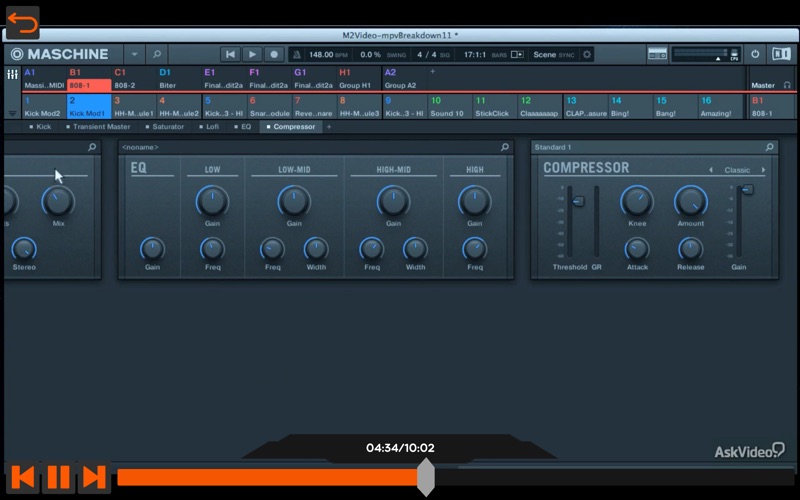
Task: Skip to next video chapter
Action: [x=94, y=477]
